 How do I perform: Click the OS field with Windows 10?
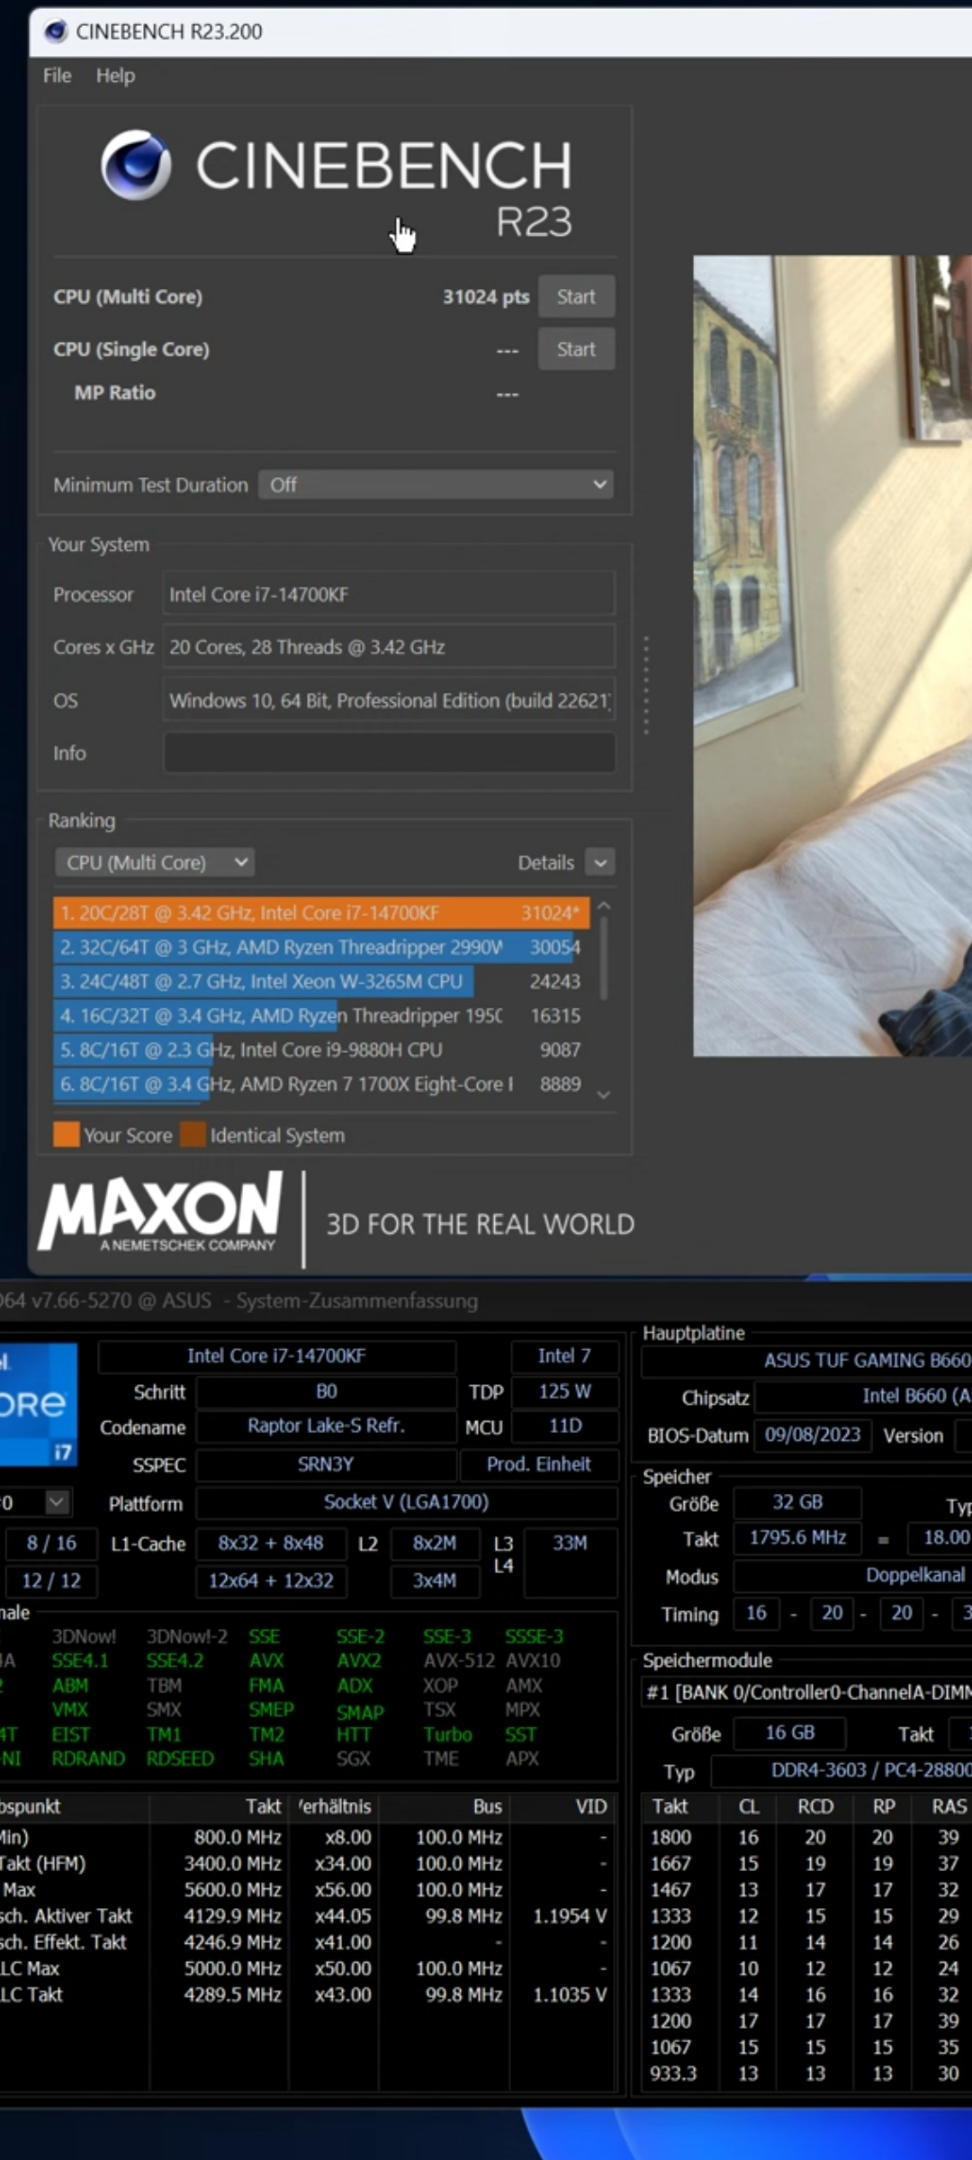[389, 700]
